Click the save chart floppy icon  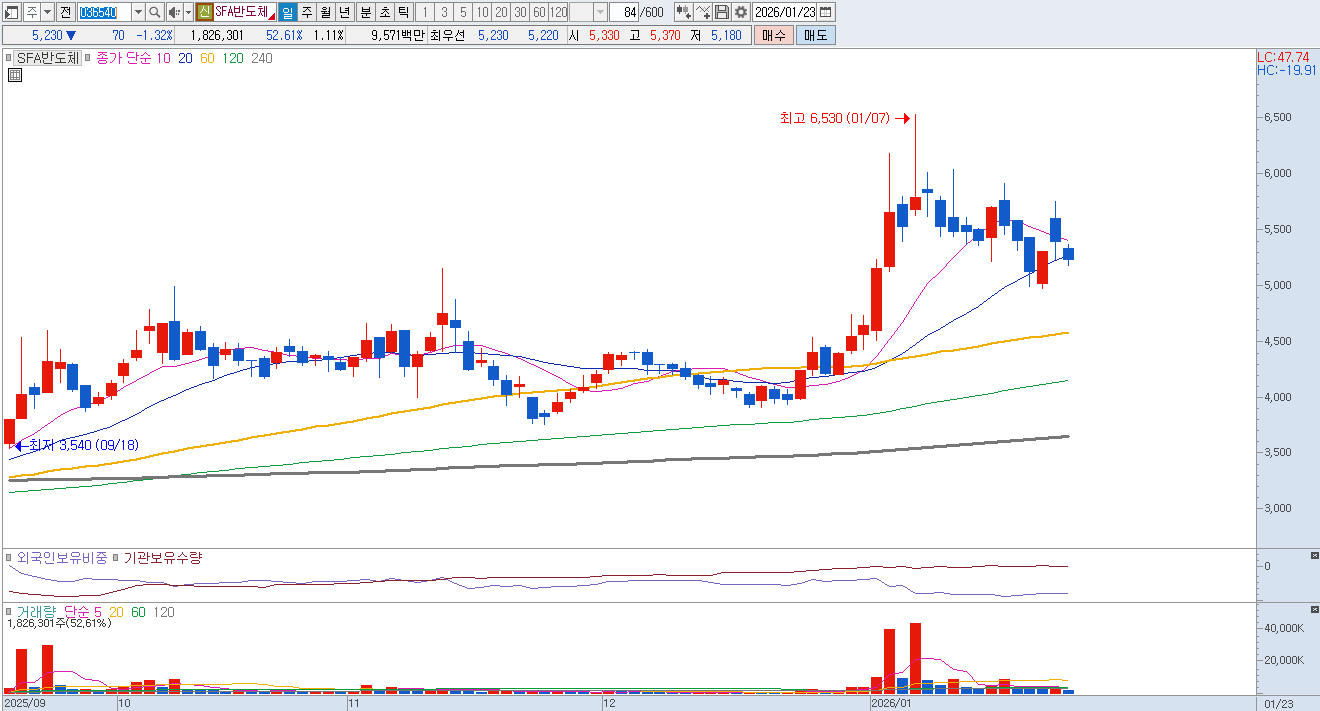tap(722, 12)
